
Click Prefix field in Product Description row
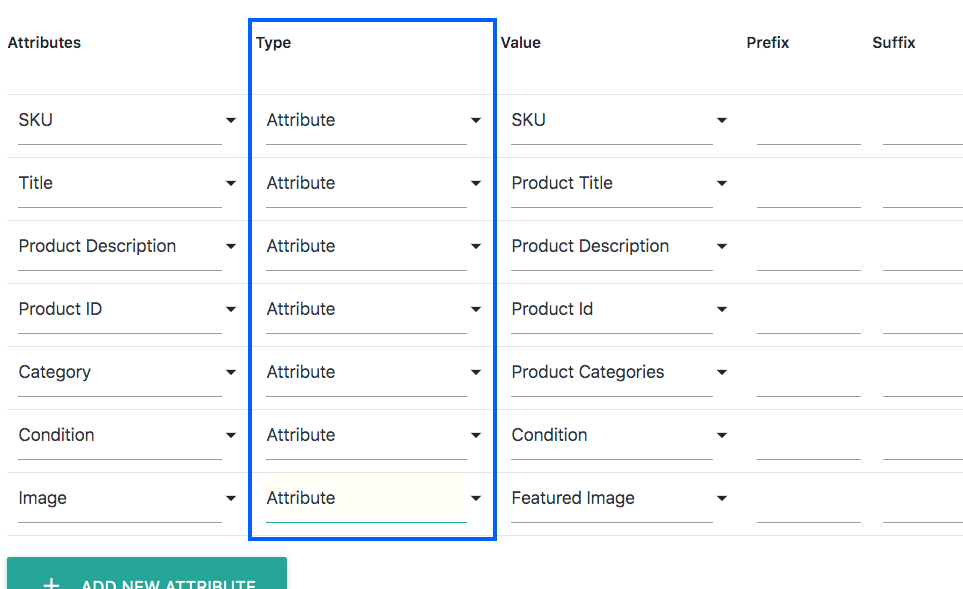click(x=809, y=247)
